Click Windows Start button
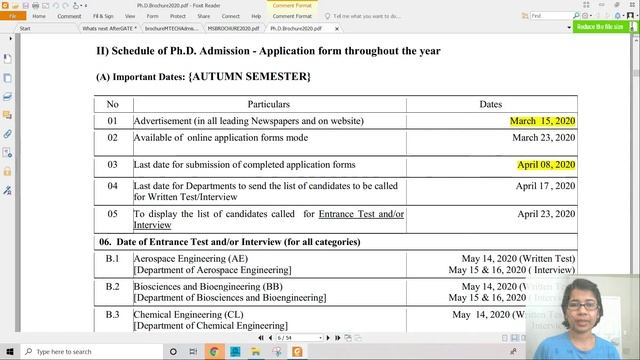The width and height of the screenshot is (640, 360). click(x=10, y=351)
